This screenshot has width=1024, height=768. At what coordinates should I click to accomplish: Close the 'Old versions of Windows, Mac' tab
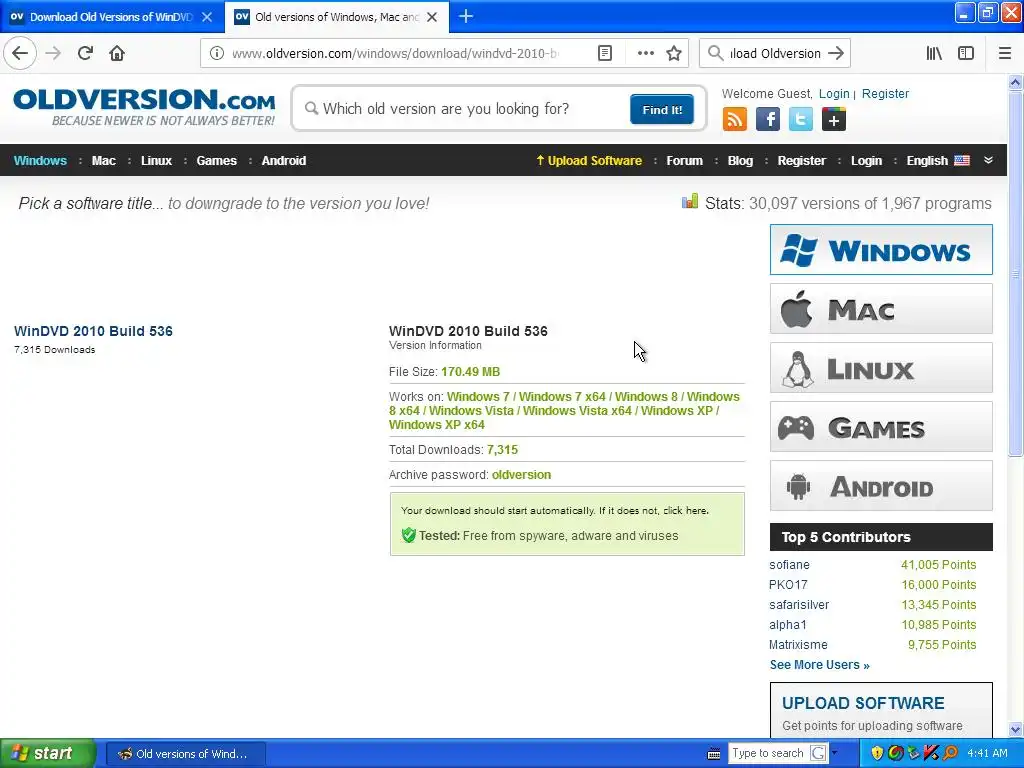point(432,17)
